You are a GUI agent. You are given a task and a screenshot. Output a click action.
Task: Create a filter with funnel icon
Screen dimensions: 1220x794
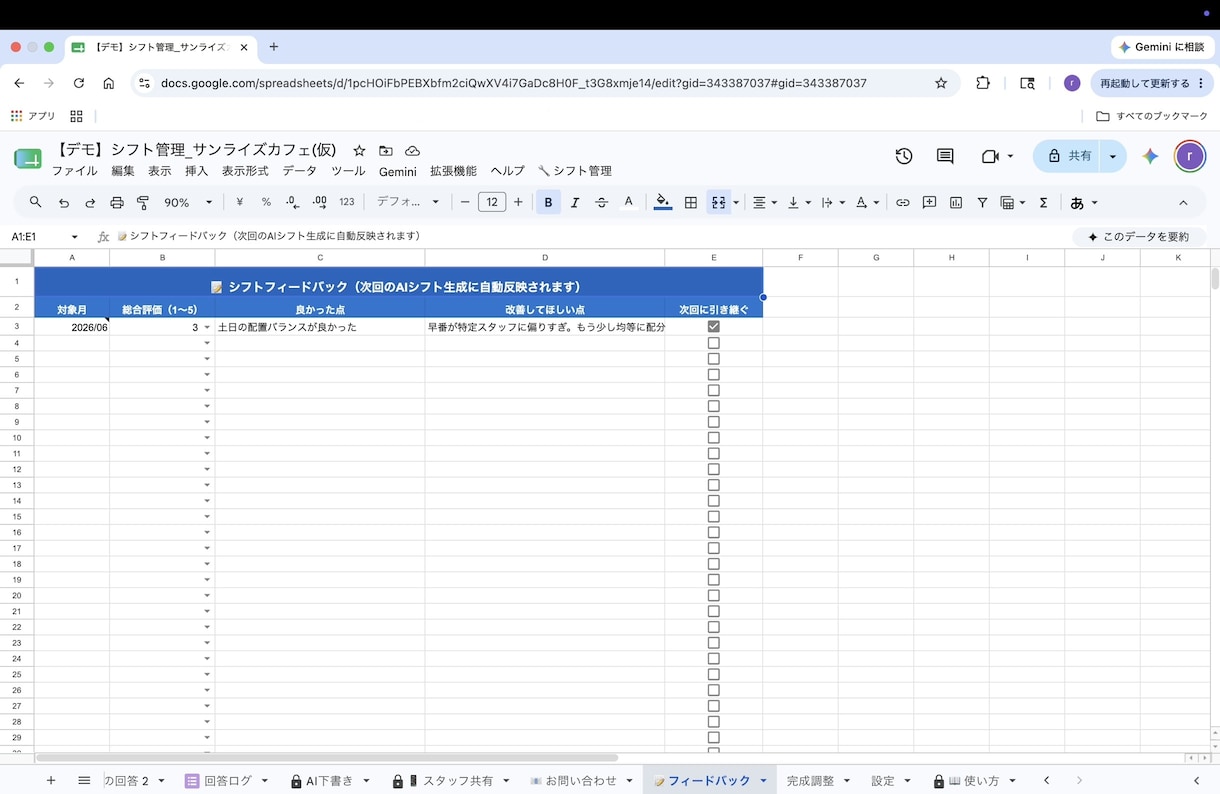[982, 202]
